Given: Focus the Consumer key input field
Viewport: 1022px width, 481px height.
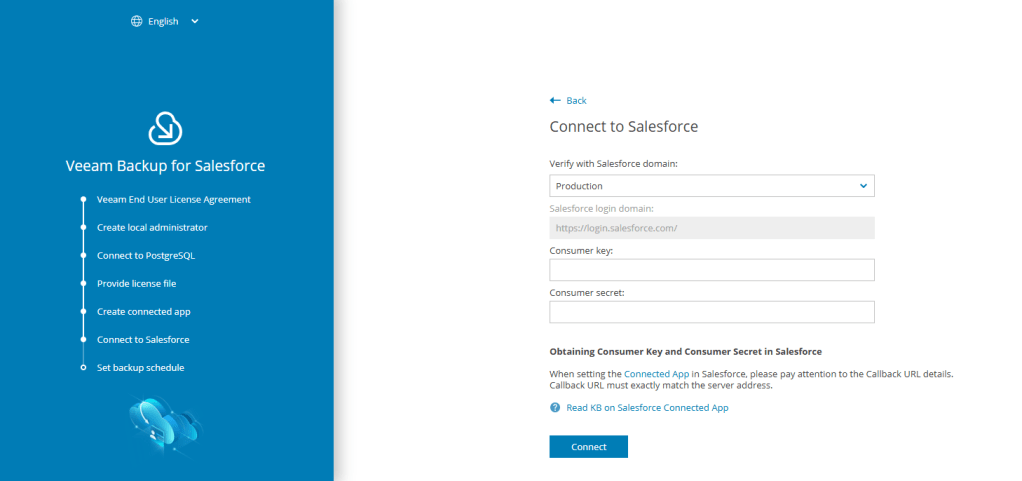Looking at the screenshot, I should tap(711, 270).
